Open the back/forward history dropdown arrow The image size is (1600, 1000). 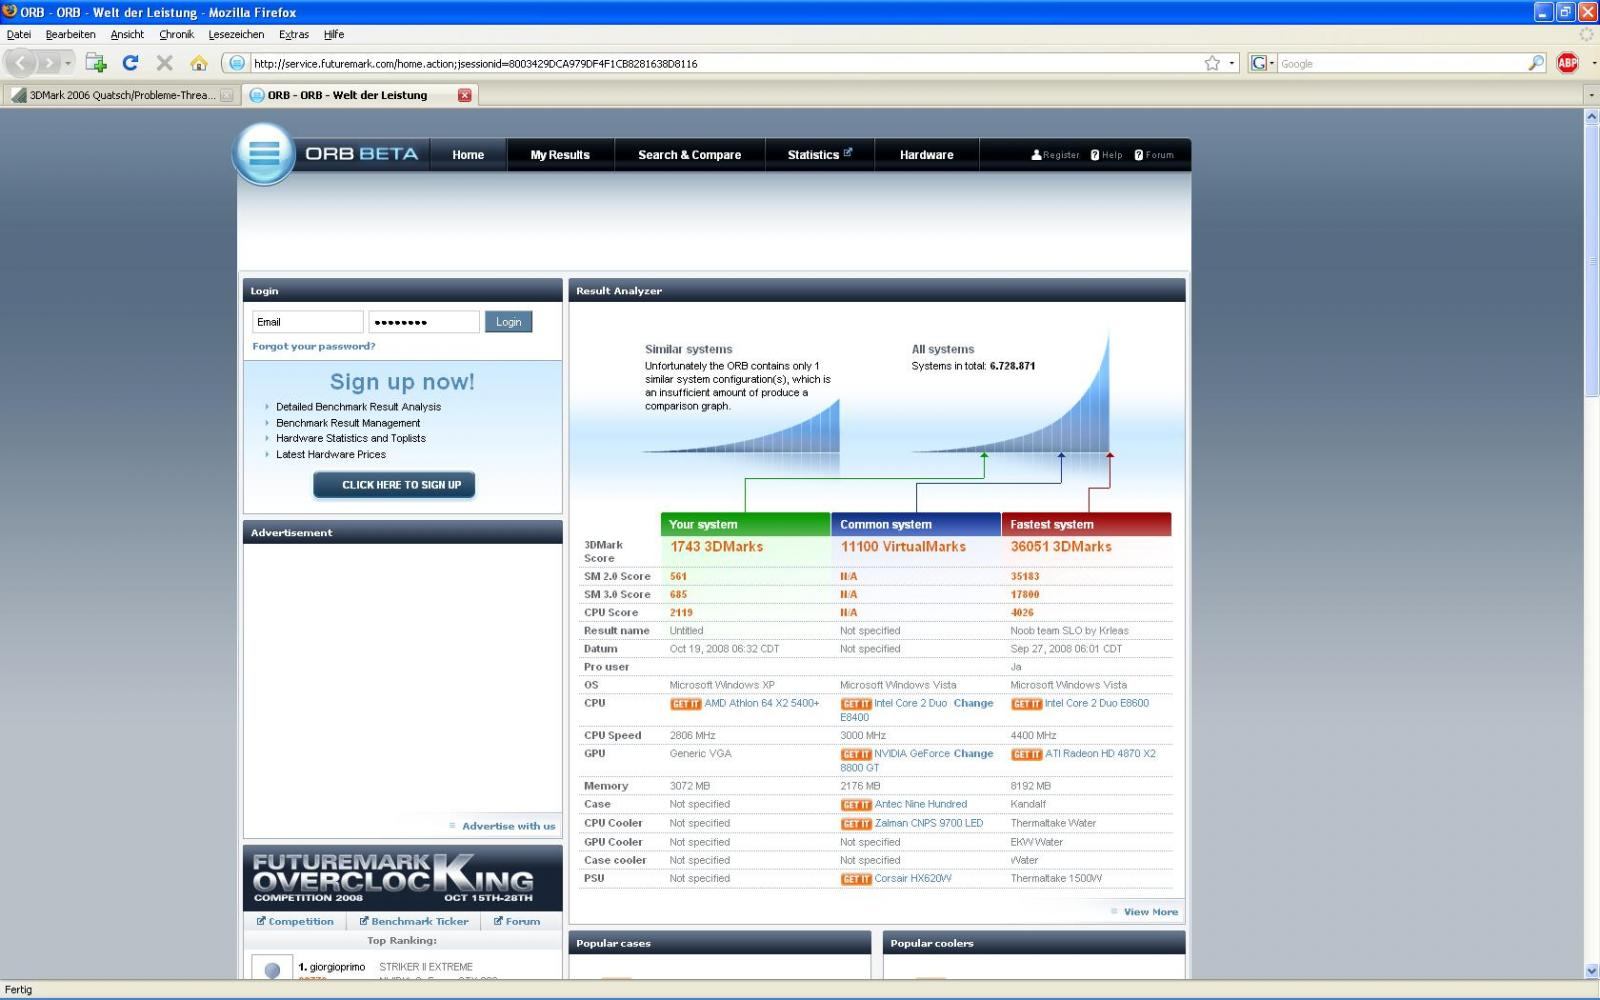68,63
